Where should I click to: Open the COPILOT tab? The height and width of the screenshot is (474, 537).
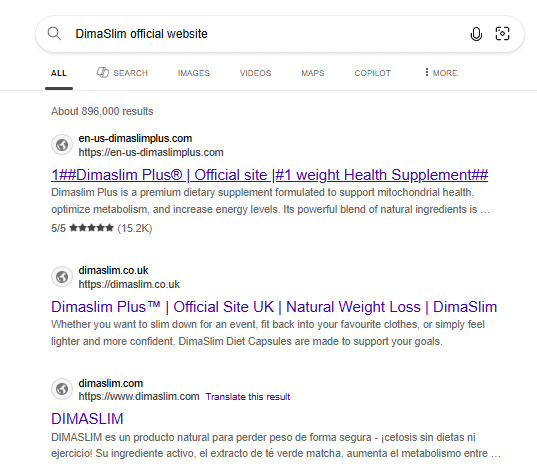point(372,73)
